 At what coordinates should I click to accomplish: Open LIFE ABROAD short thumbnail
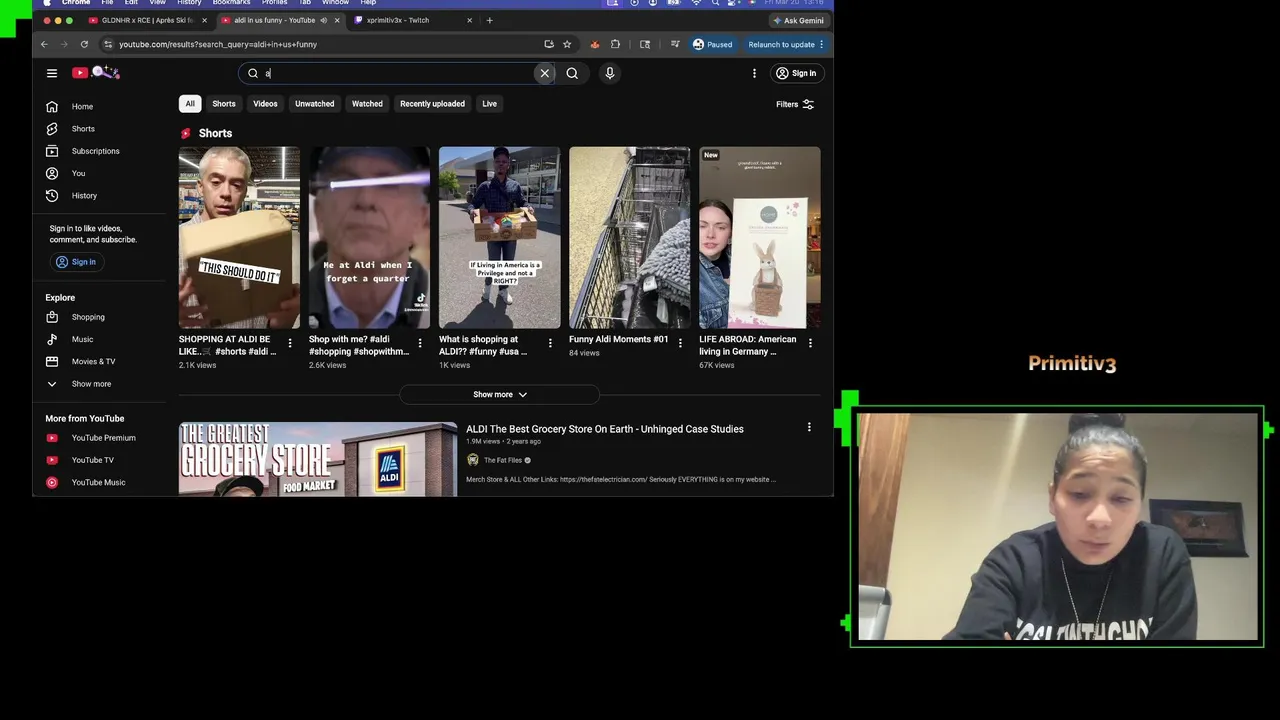[759, 238]
